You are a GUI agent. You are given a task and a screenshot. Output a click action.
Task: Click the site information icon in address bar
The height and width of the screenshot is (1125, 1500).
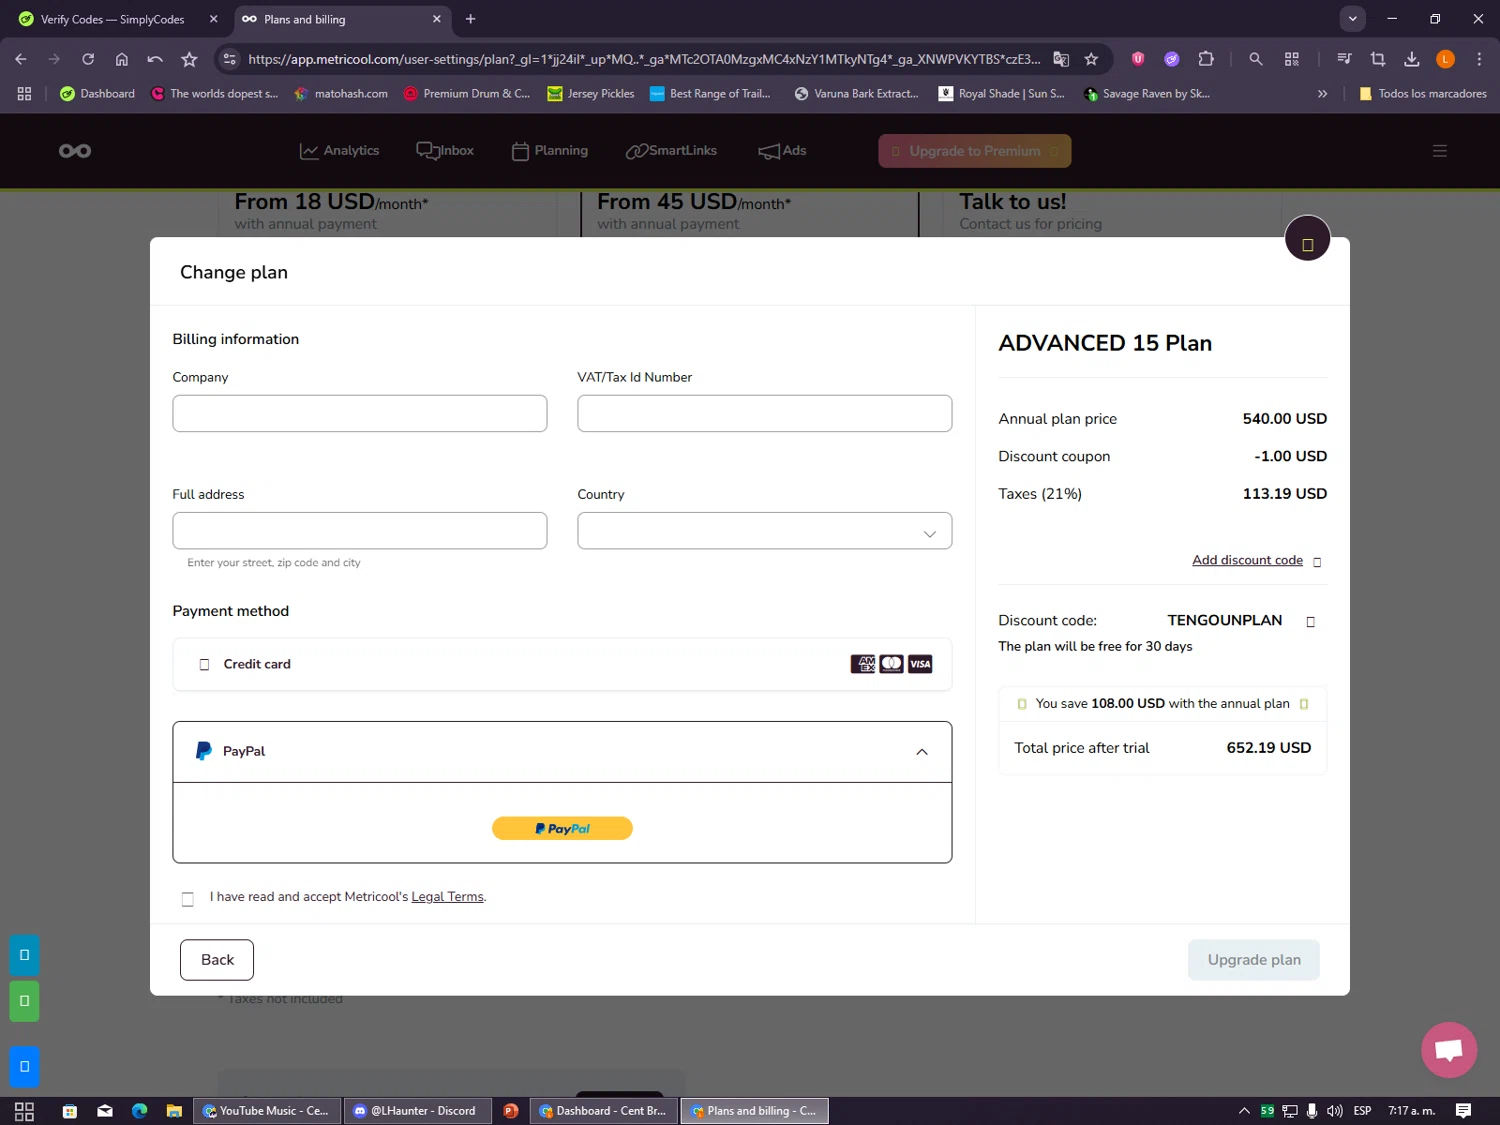point(229,59)
